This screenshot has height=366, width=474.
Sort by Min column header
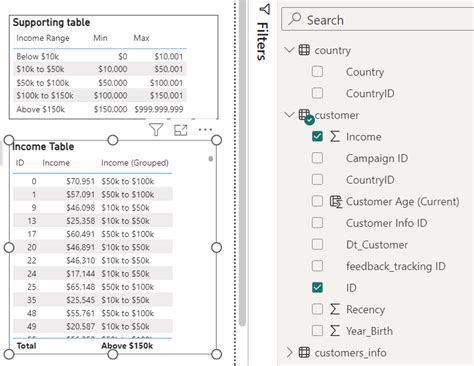[100, 38]
